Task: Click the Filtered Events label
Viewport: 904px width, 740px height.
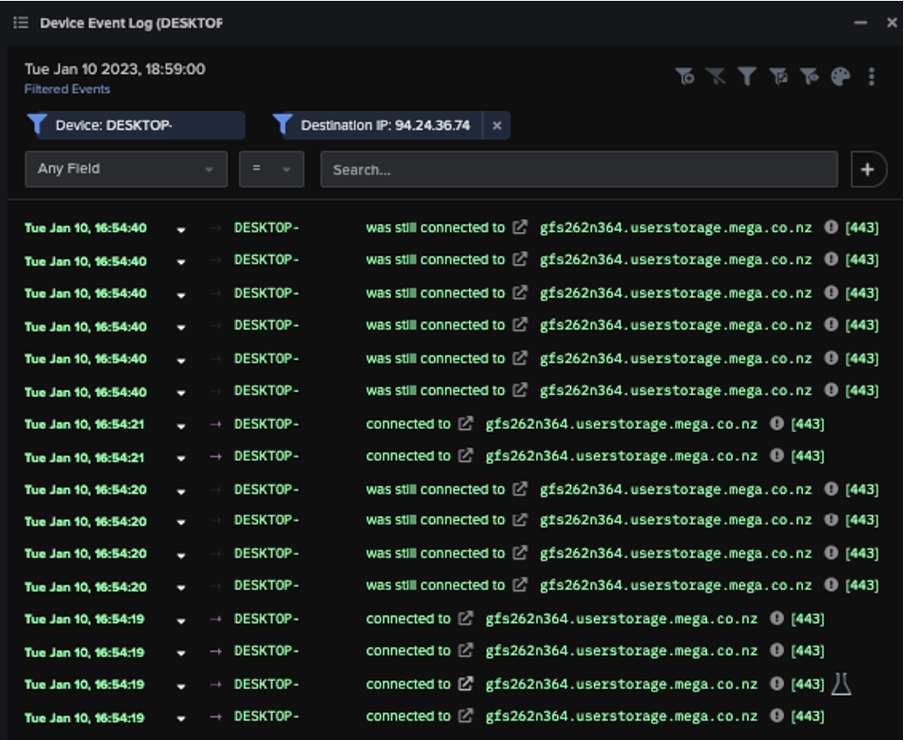Action: [x=66, y=89]
